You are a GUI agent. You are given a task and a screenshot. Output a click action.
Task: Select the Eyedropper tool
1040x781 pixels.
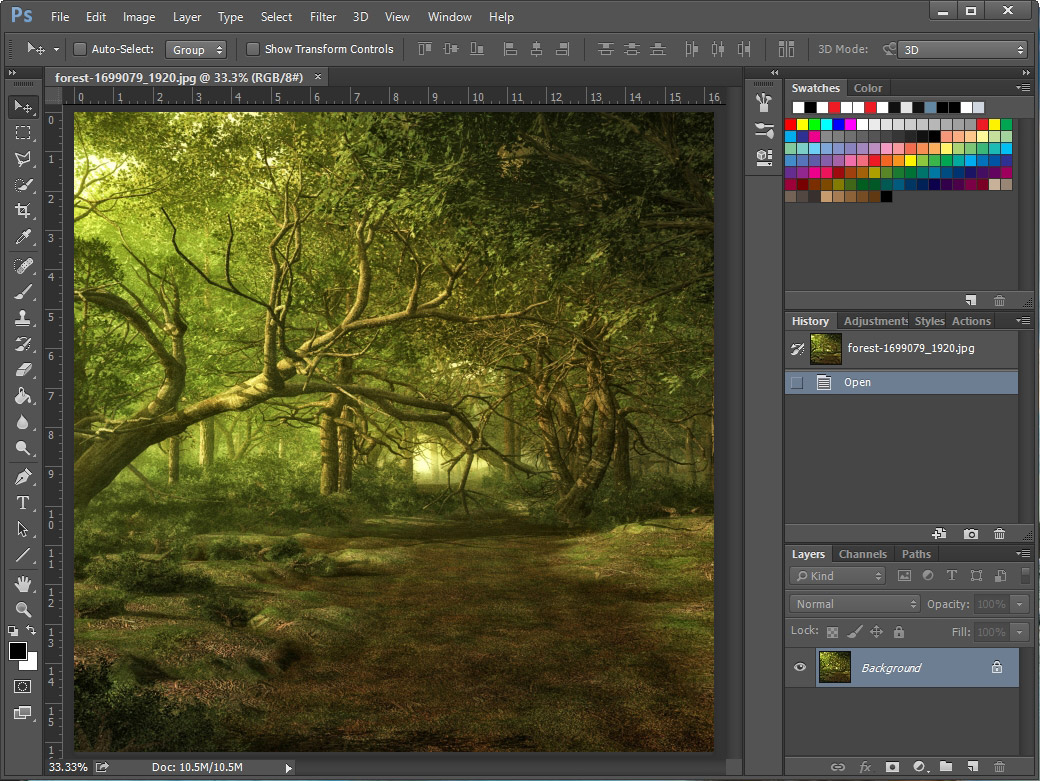pyautogui.click(x=23, y=238)
